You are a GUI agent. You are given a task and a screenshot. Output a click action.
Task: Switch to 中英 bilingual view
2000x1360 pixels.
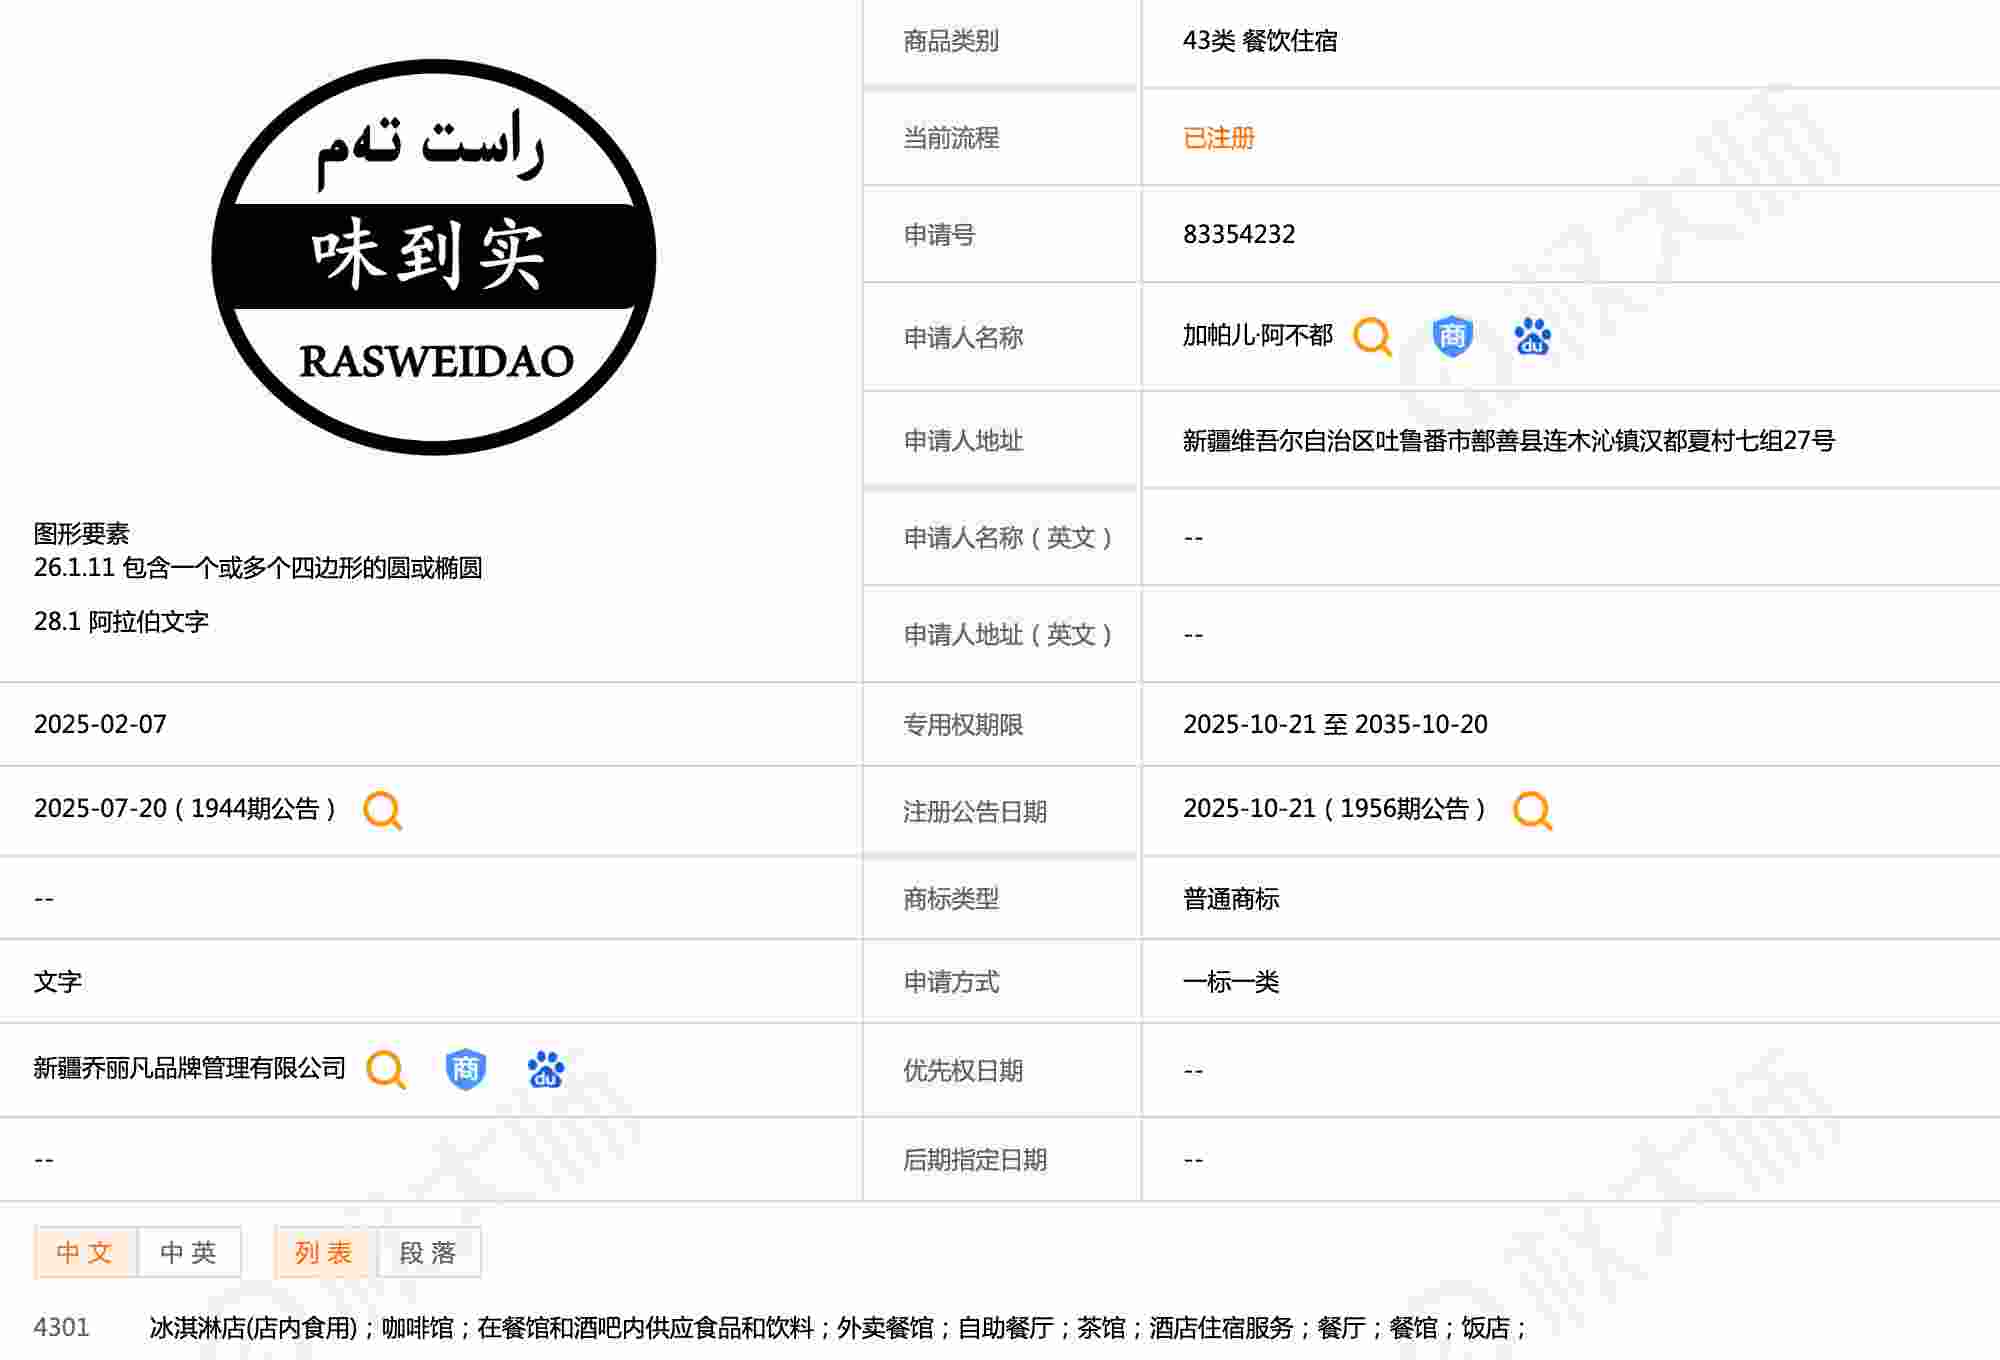189,1252
